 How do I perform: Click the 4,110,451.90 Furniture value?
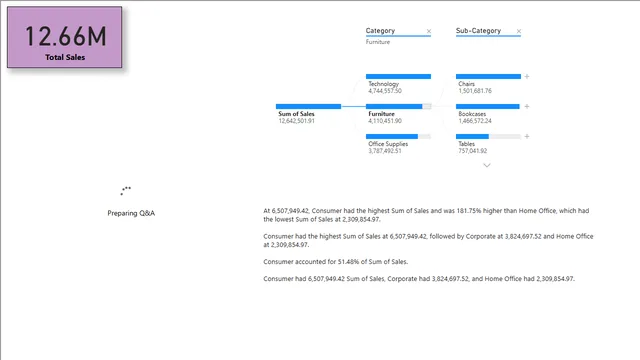pos(385,121)
